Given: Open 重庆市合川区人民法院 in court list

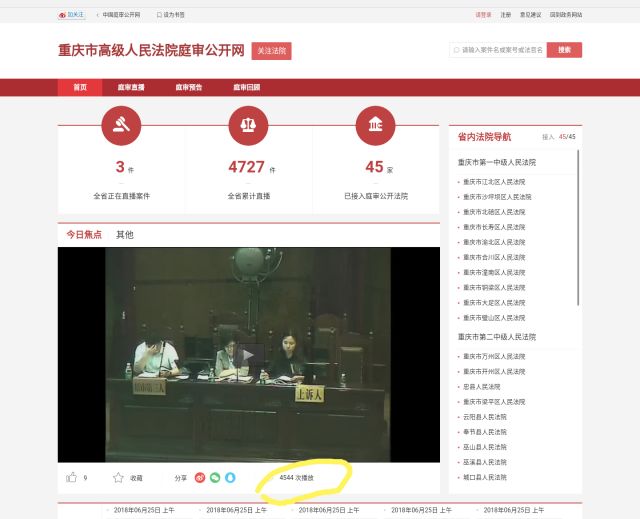Looking at the screenshot, I should [494, 257].
